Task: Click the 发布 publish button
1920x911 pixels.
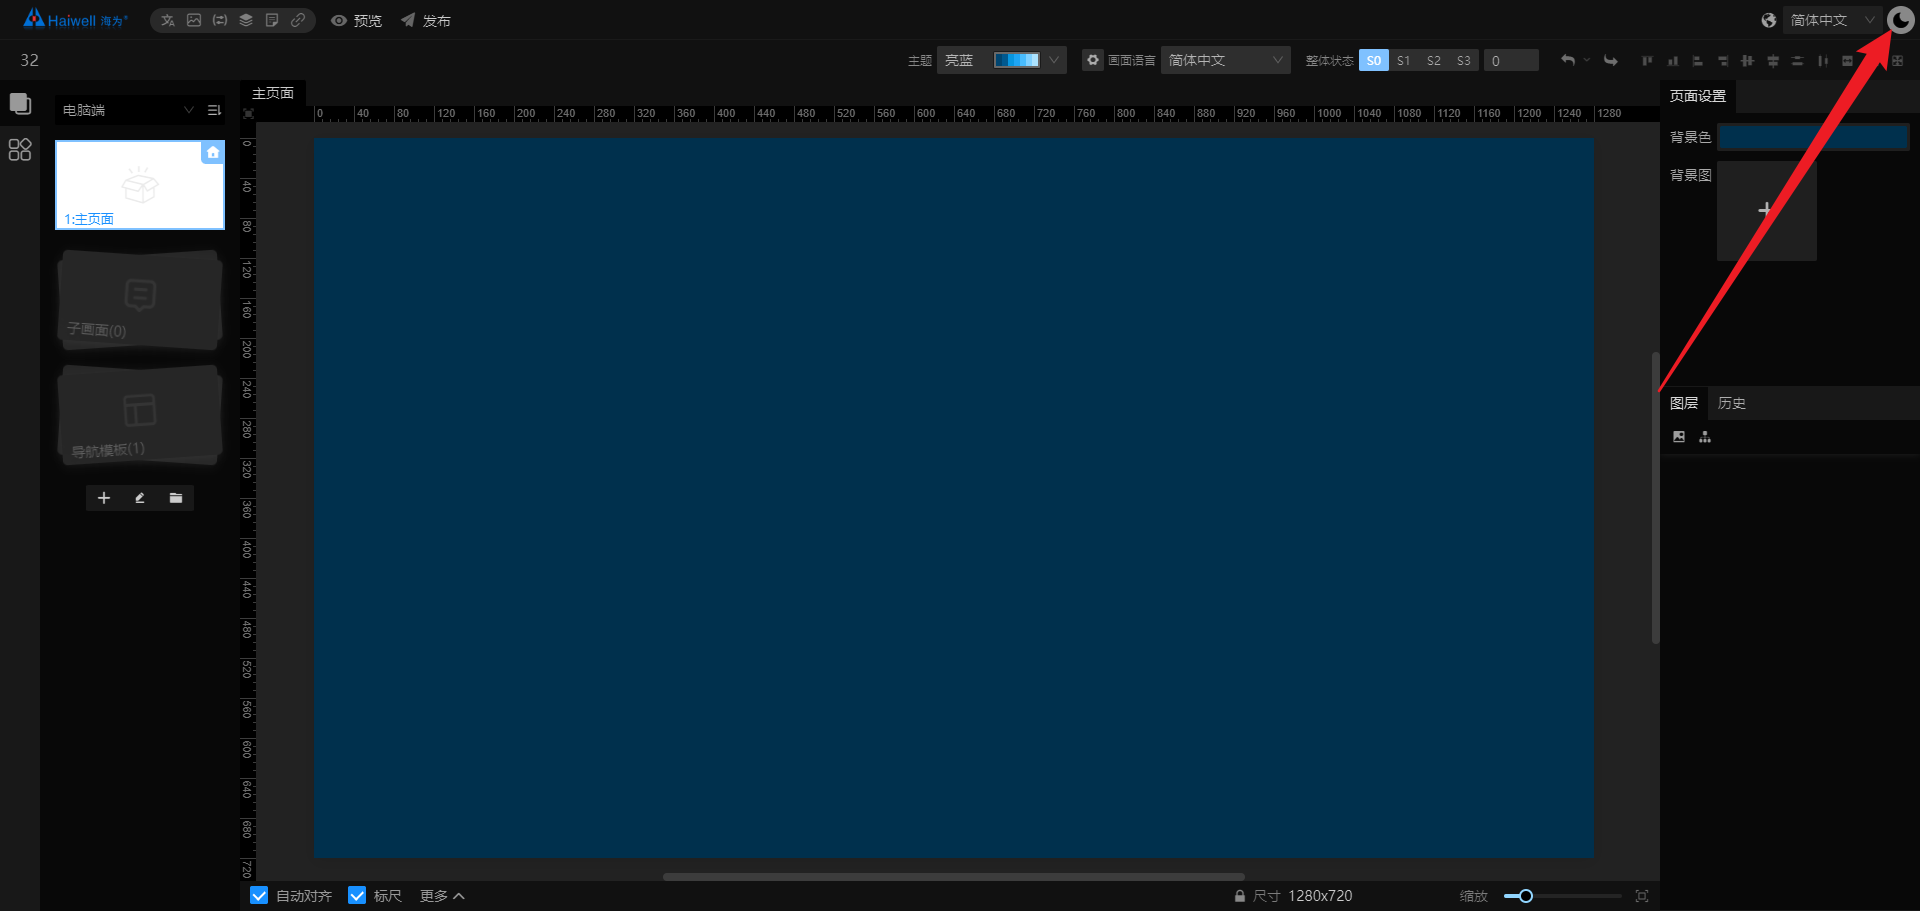Action: [426, 20]
